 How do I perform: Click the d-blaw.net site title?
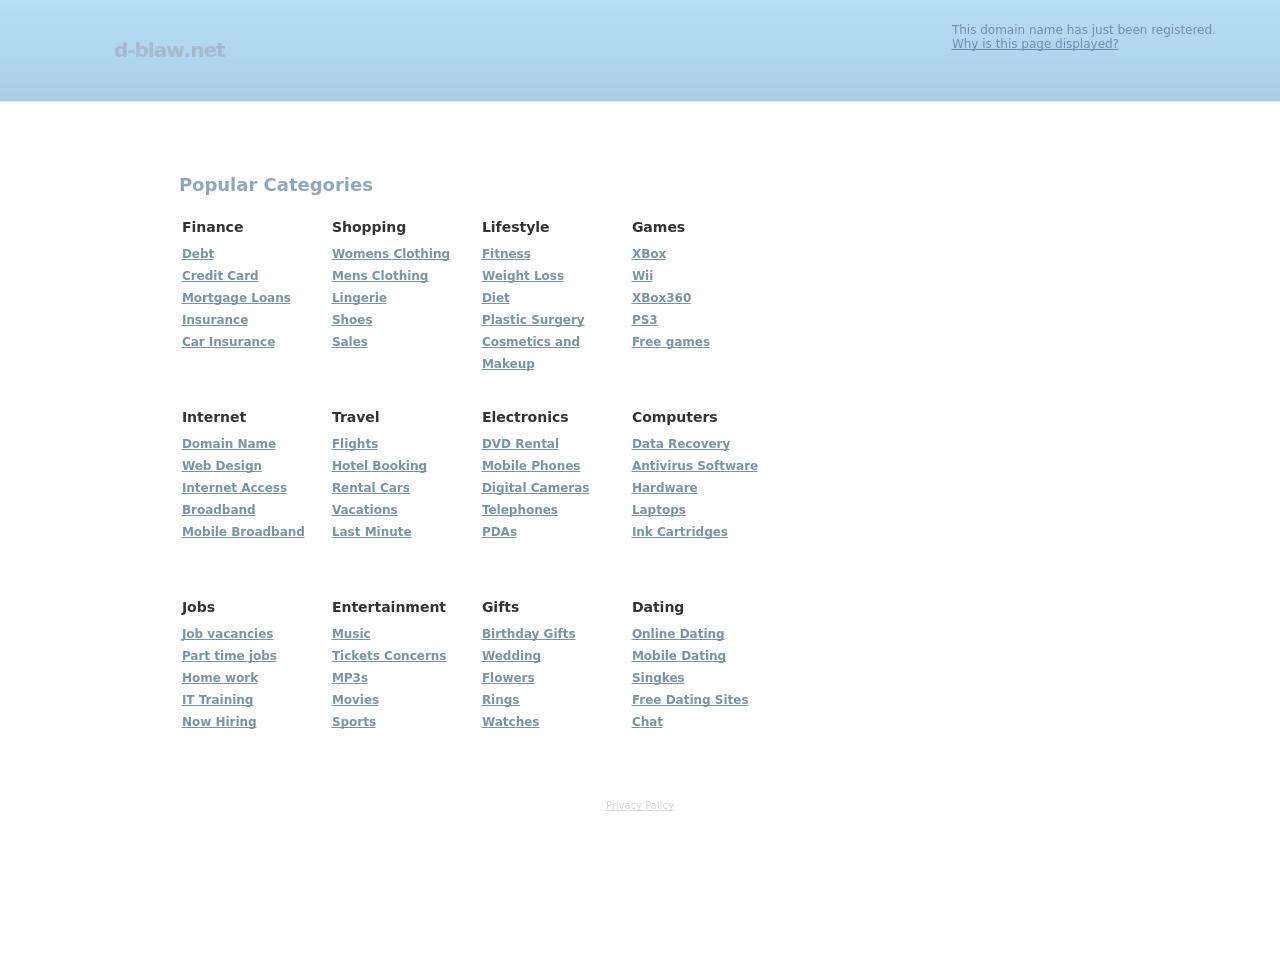pos(169,50)
